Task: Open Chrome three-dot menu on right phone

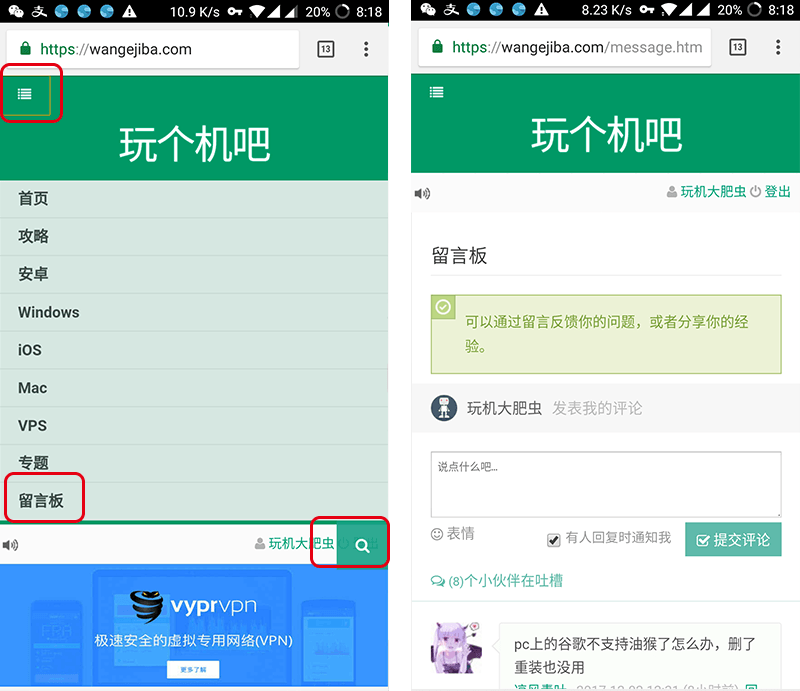Action: (778, 47)
